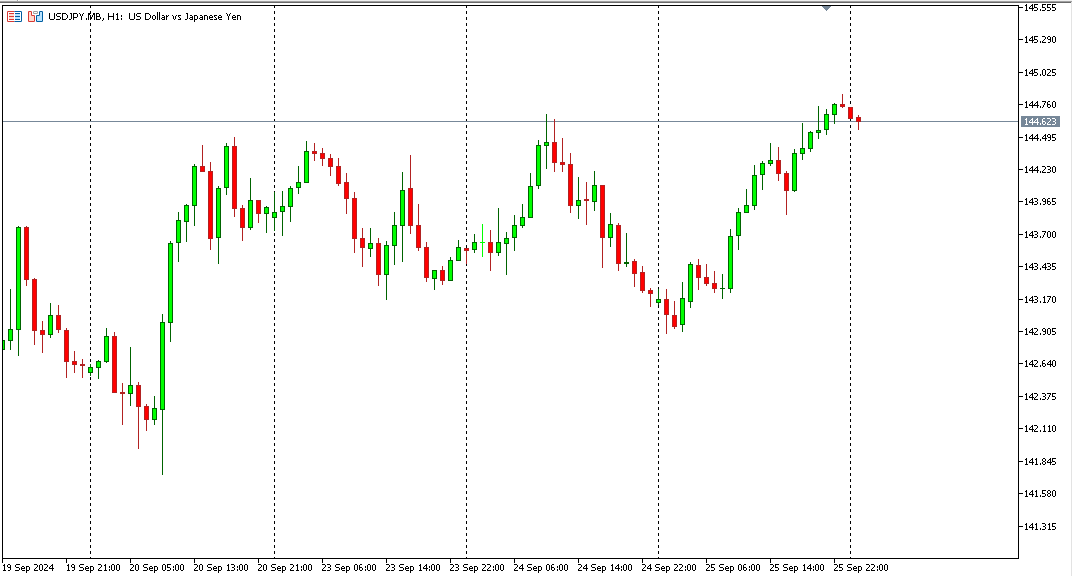Click the 142.110 price axis label

[1040, 428]
